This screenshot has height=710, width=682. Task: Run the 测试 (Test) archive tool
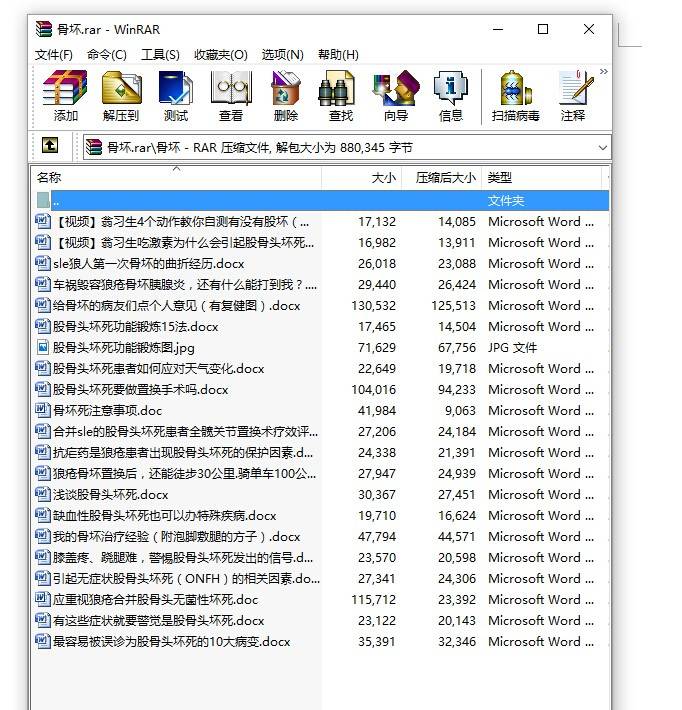tap(176, 96)
